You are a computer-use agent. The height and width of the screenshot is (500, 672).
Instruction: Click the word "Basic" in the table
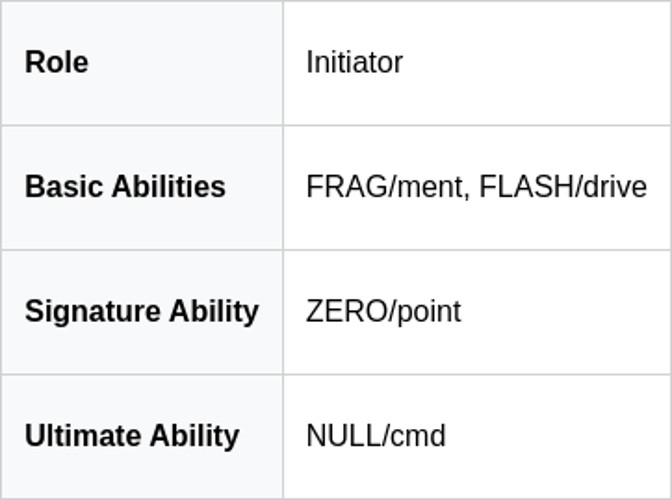pos(58,187)
